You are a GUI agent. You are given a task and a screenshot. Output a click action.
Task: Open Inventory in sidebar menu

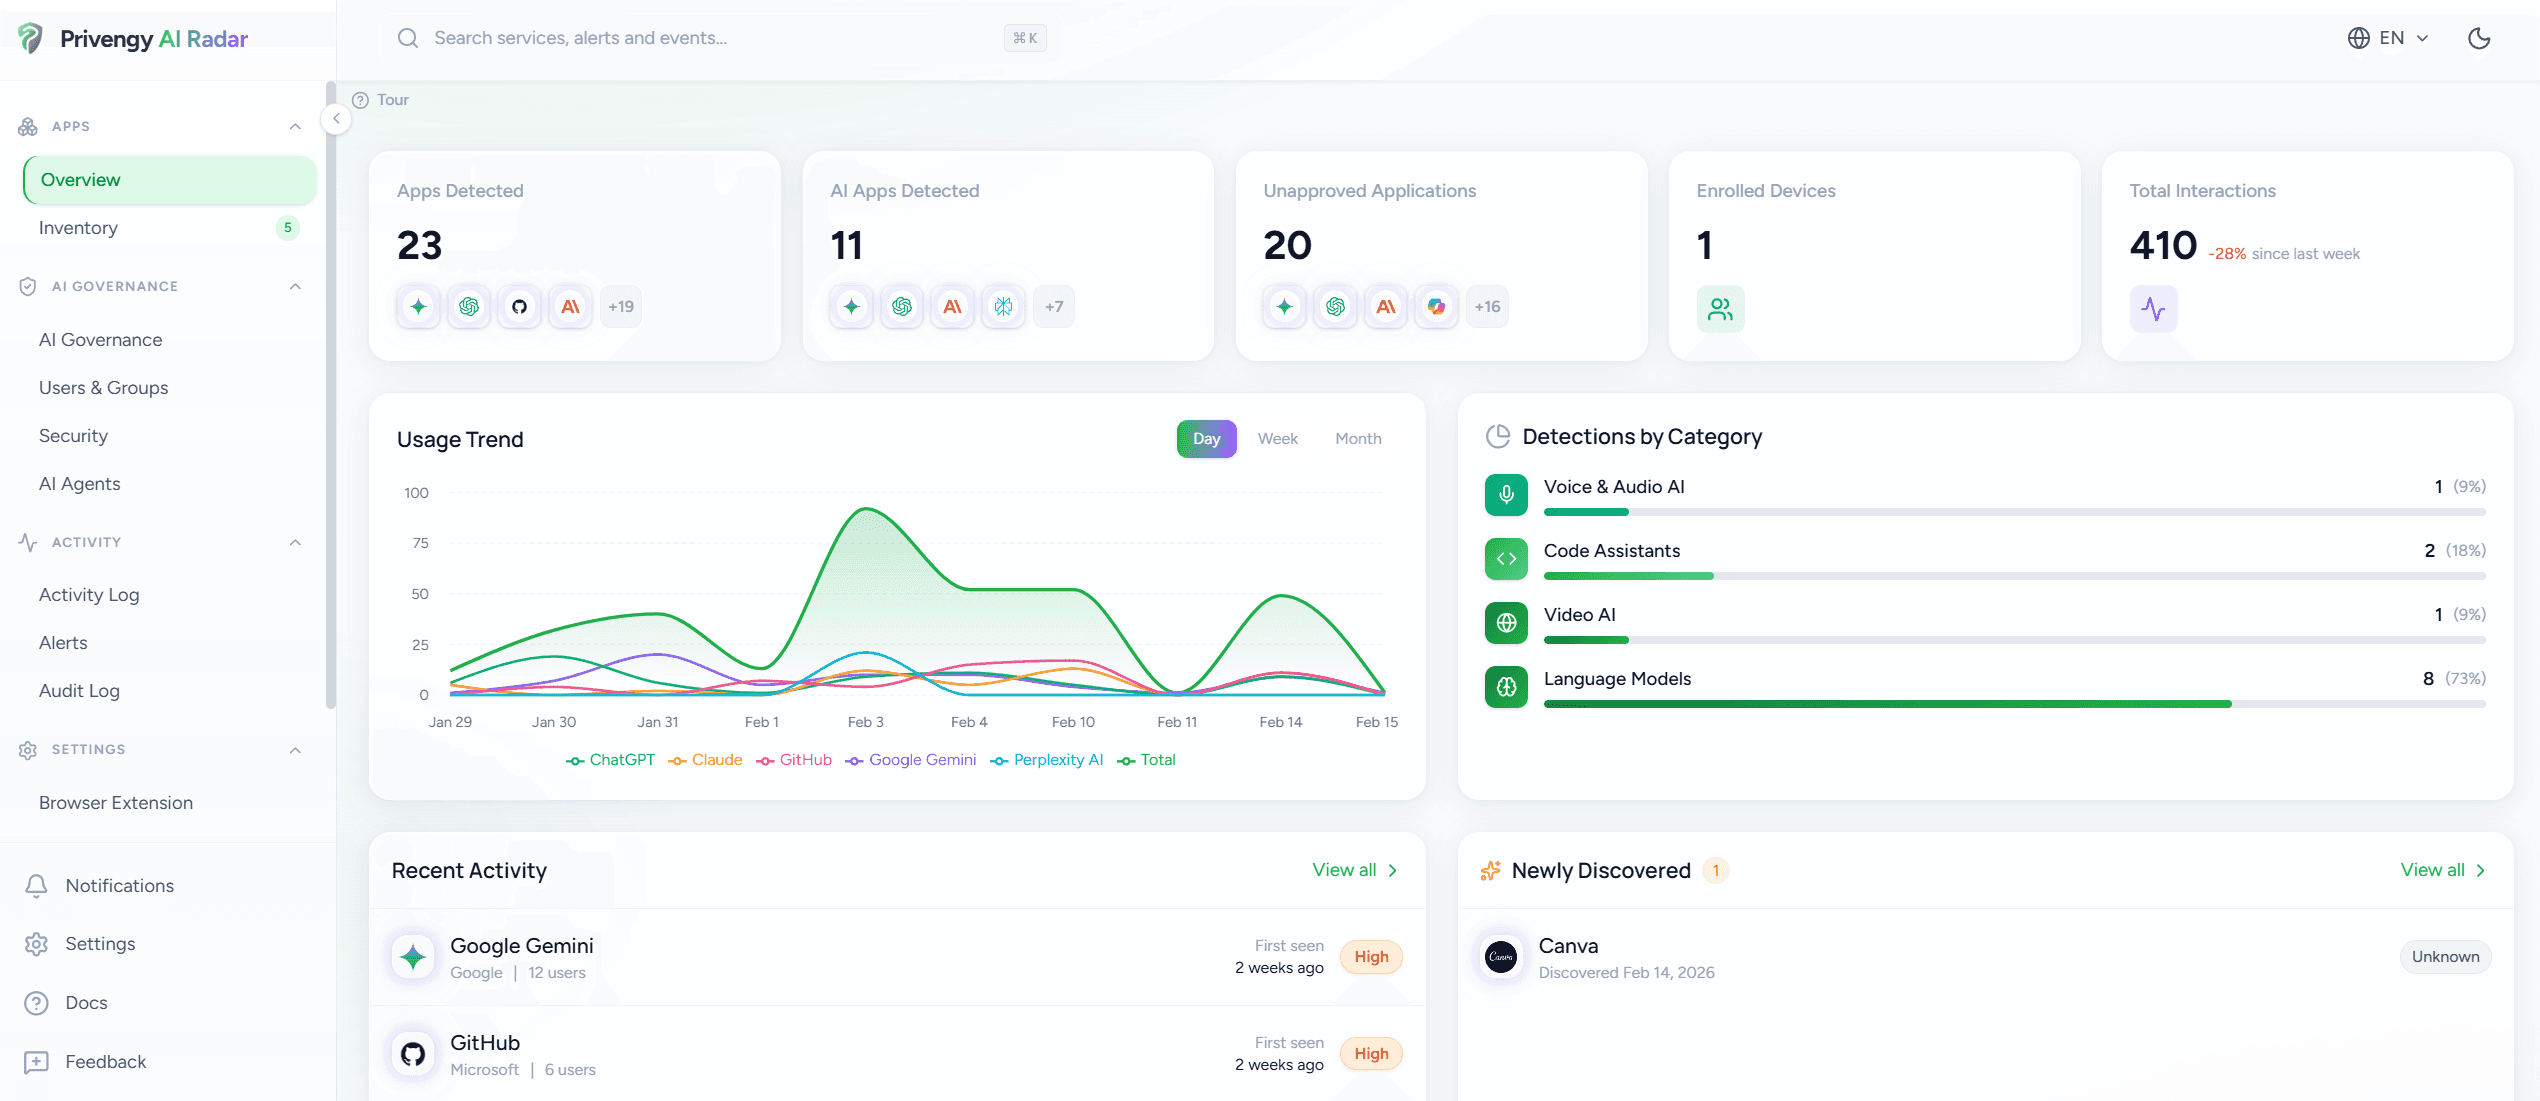[78, 228]
